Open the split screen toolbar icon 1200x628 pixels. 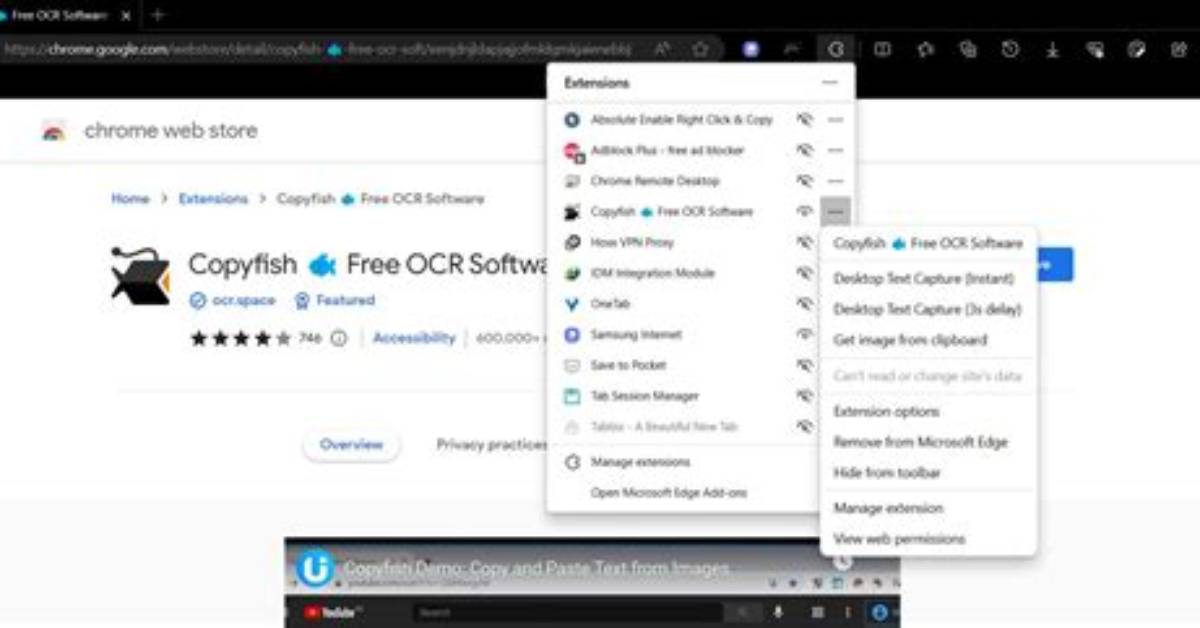tap(882, 49)
